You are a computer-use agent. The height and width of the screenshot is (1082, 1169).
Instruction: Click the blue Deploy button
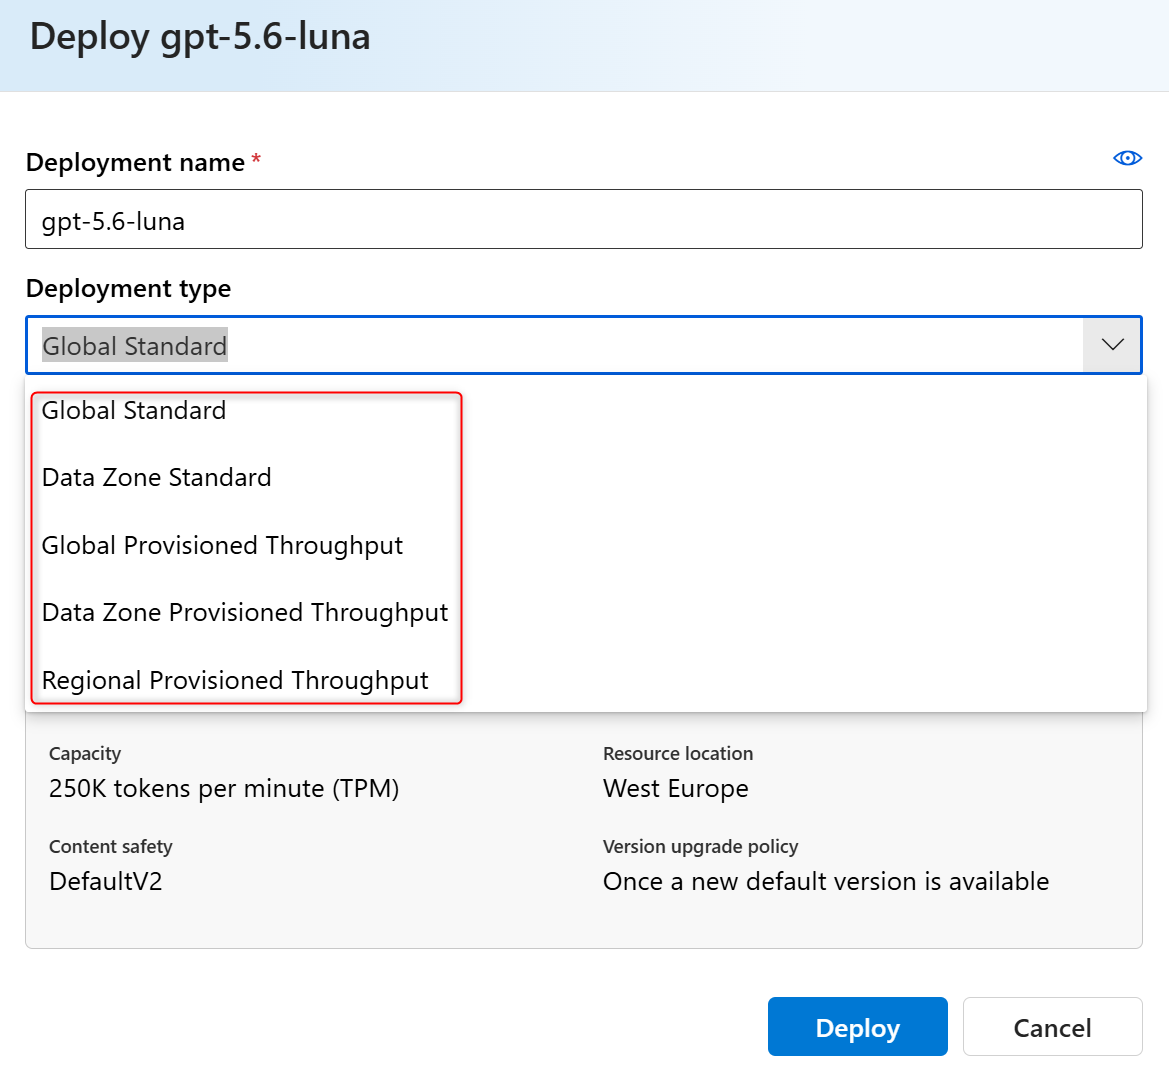click(857, 1027)
